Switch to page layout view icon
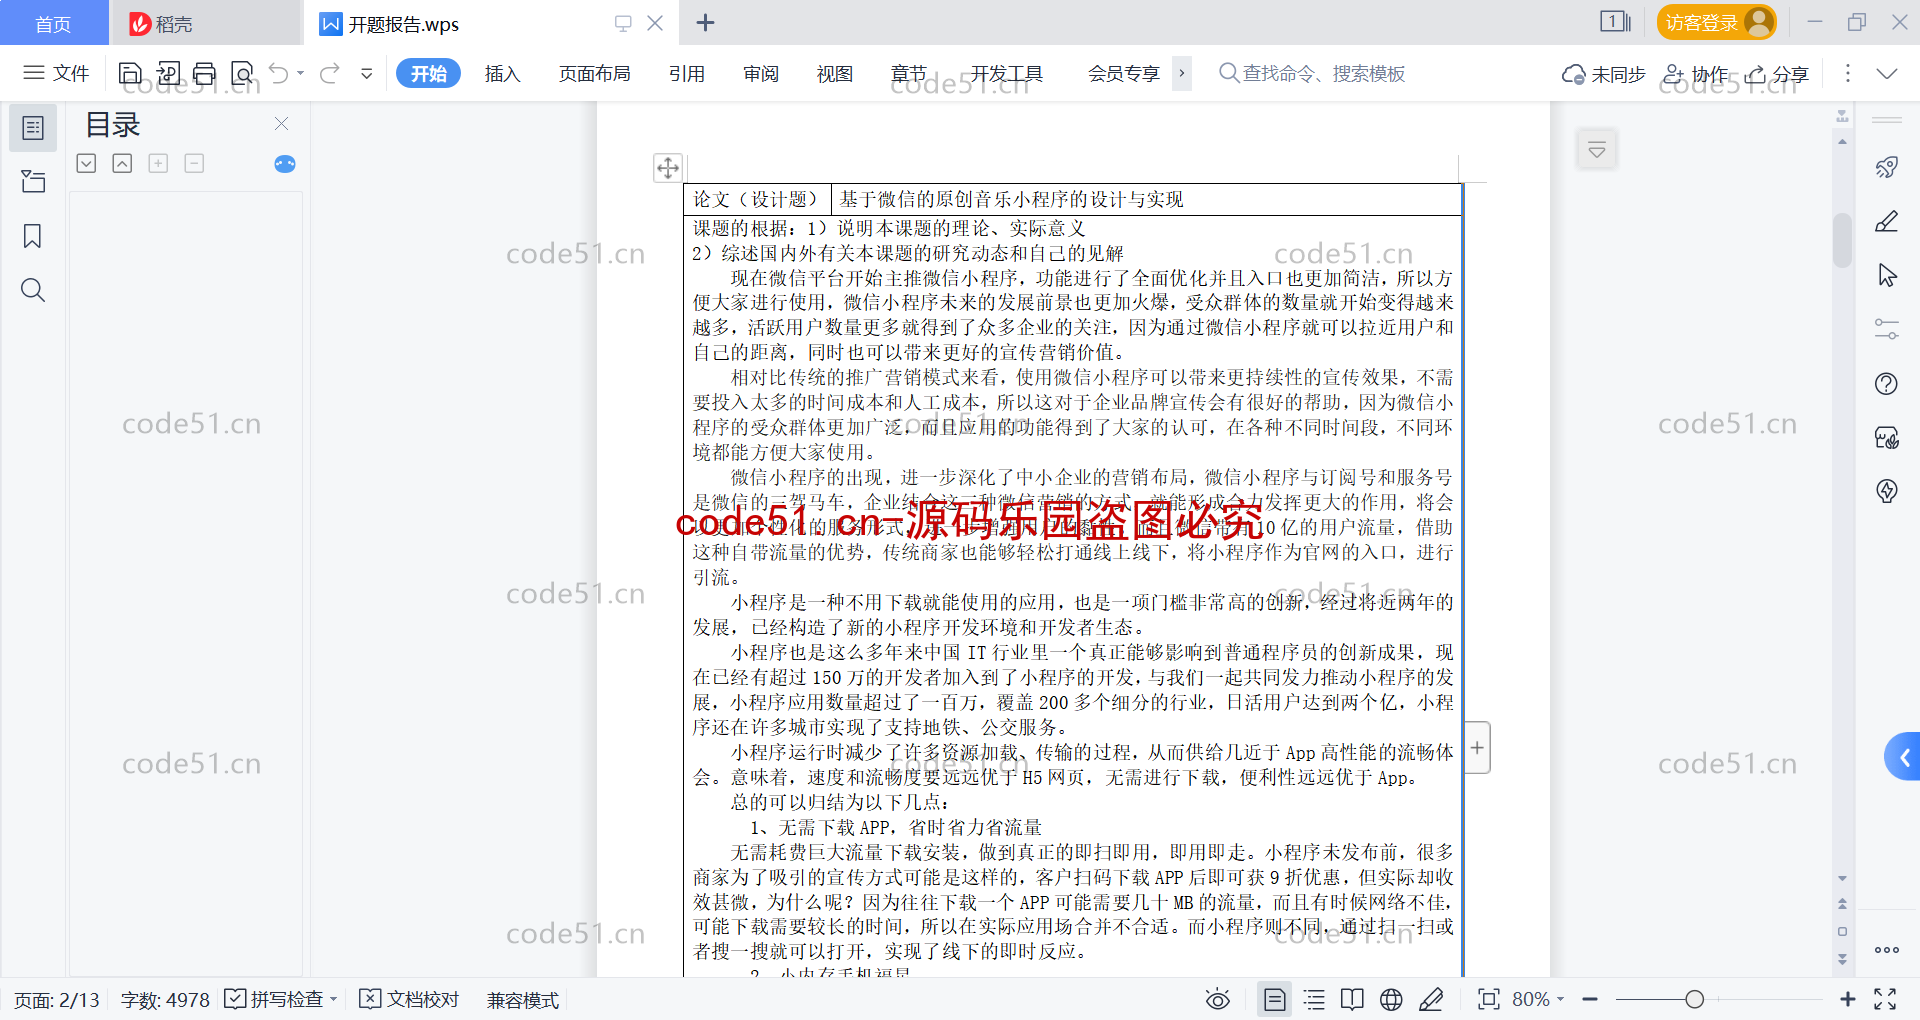This screenshot has width=1920, height=1020. [x=1275, y=999]
